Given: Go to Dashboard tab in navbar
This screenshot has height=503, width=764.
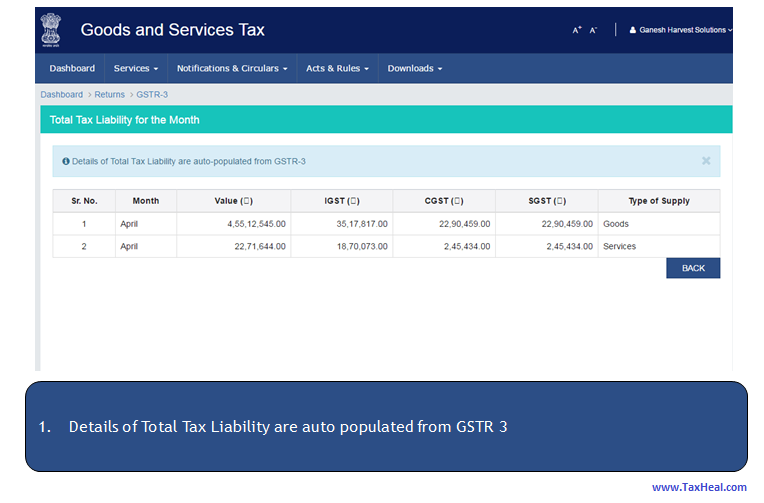Looking at the screenshot, I should click(x=72, y=68).
